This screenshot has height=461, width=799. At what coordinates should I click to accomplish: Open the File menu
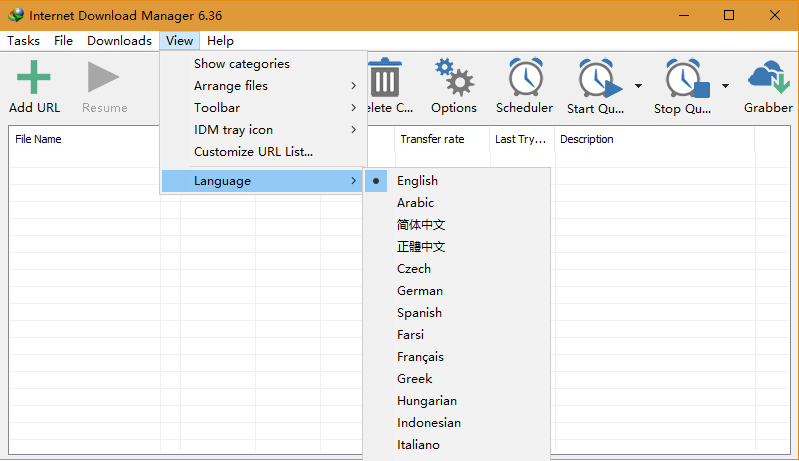tap(63, 41)
